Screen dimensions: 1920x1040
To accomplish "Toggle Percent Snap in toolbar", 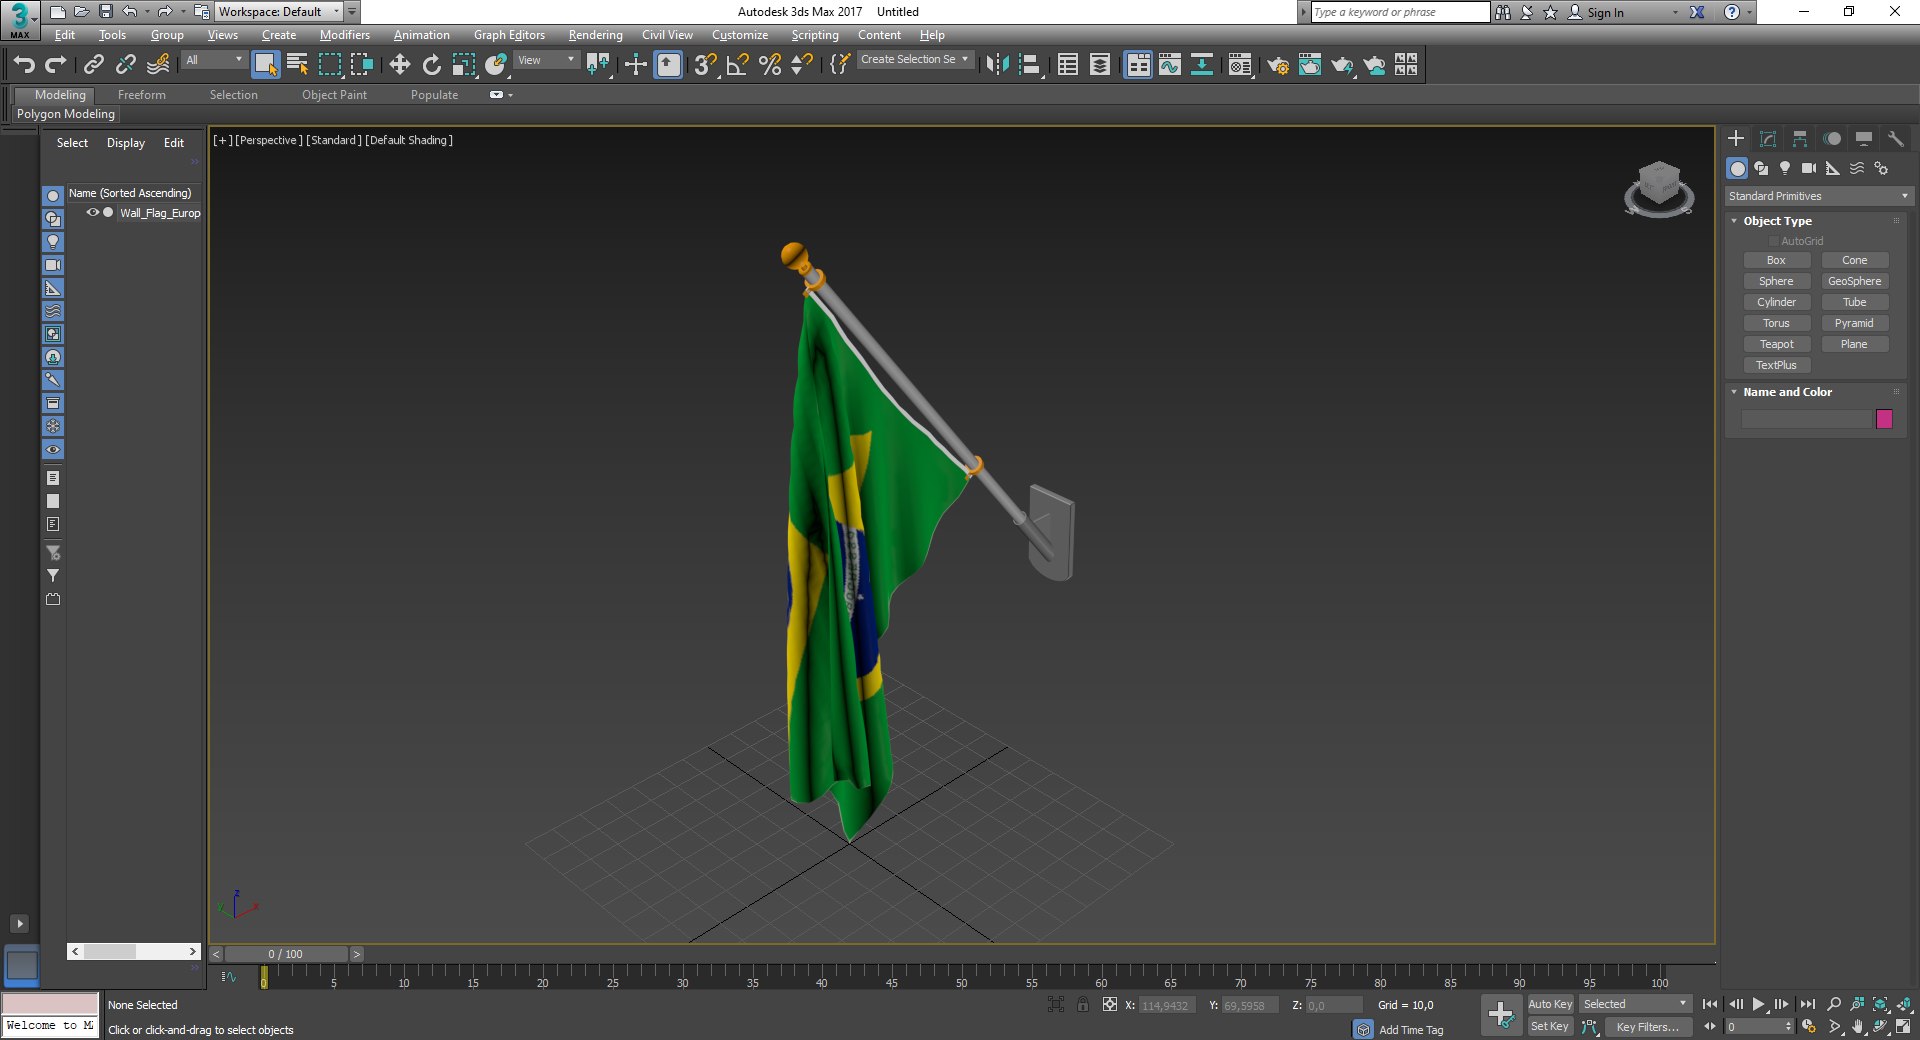I will coord(769,65).
